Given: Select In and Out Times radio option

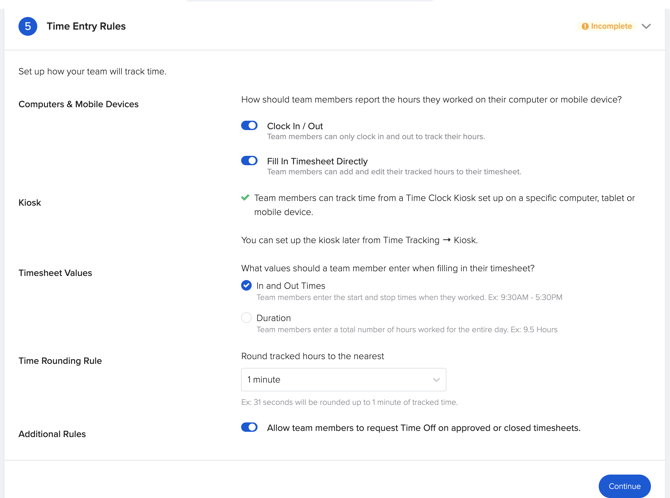Looking at the screenshot, I should pos(246,285).
